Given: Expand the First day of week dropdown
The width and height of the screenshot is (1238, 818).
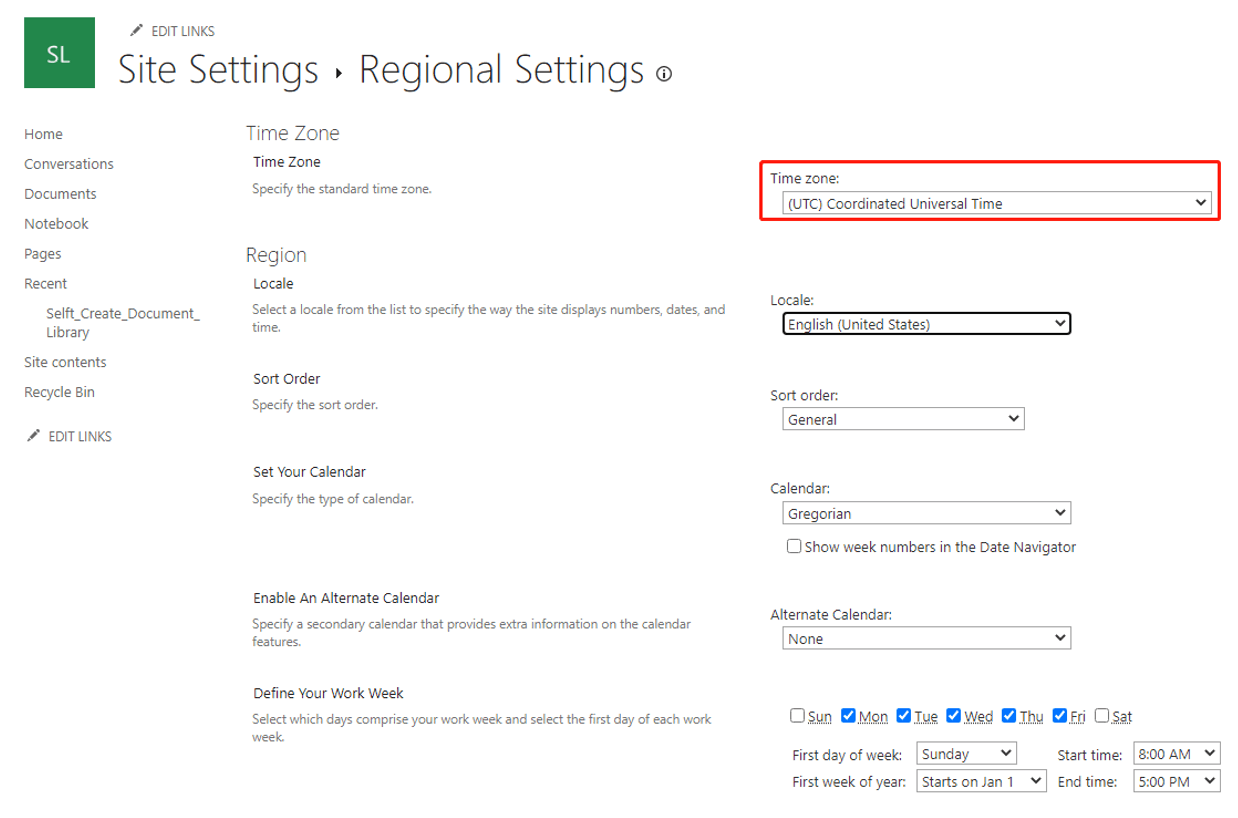Looking at the screenshot, I should click(966, 754).
